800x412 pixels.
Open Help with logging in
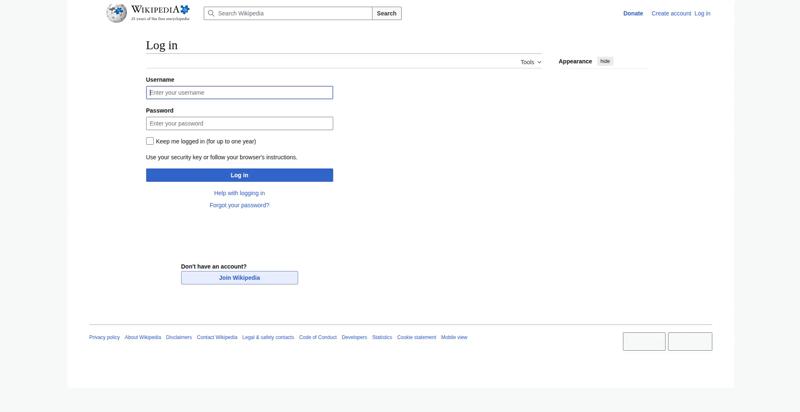point(239,193)
